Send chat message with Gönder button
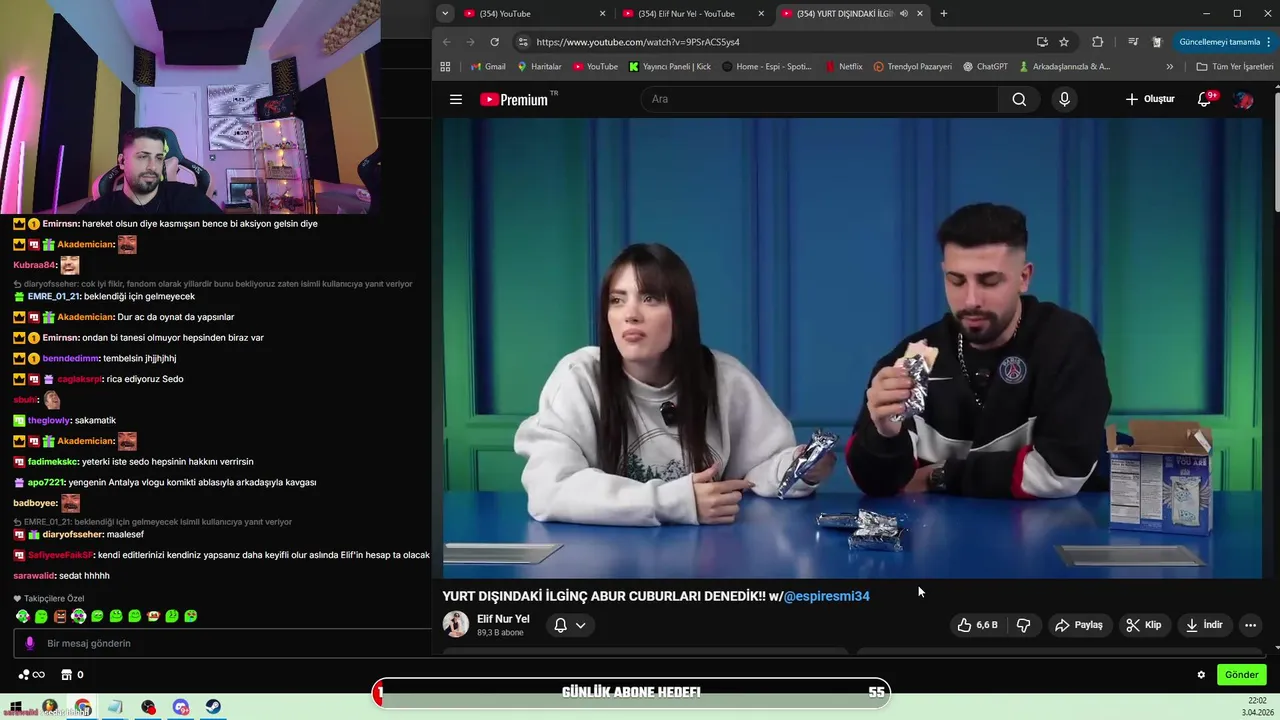1280x720 pixels. pos(1241,675)
